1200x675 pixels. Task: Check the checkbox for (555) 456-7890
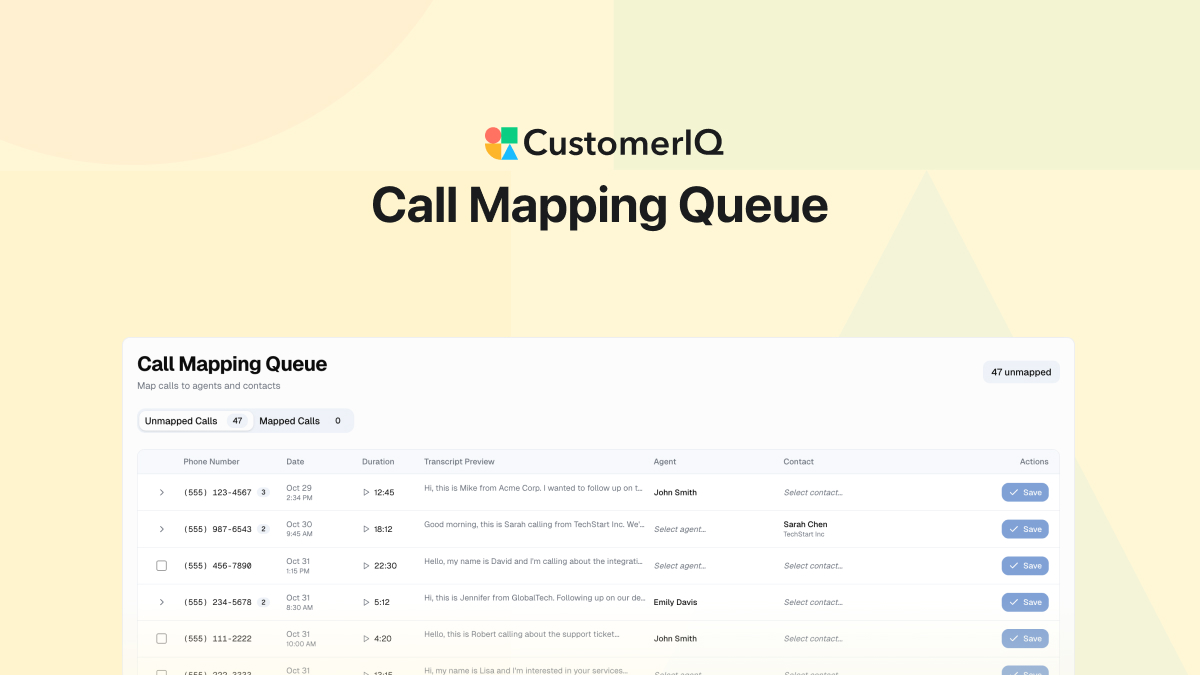(x=161, y=565)
